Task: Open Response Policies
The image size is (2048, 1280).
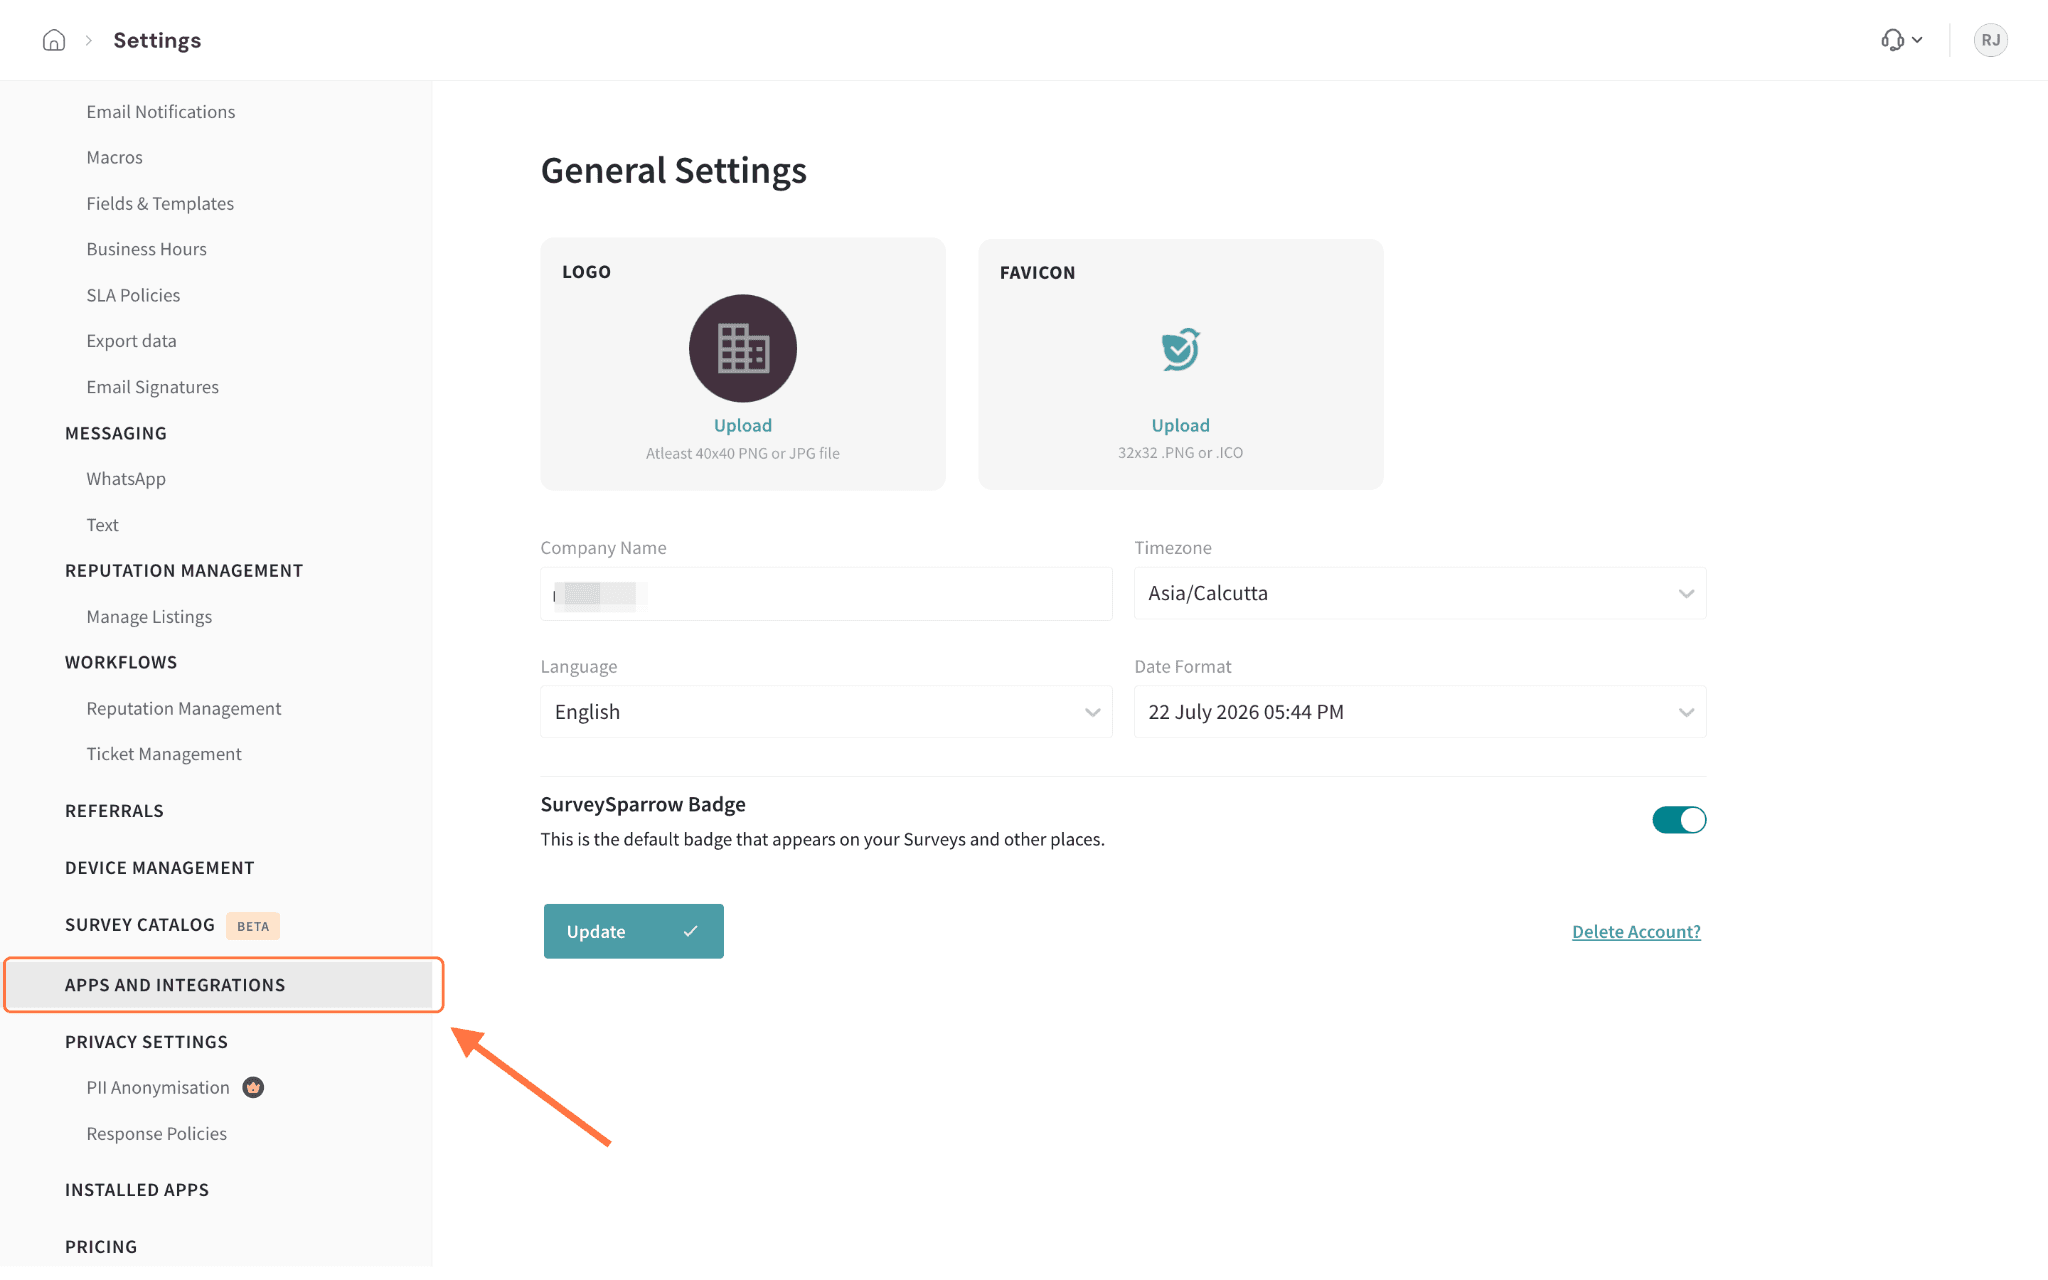Action: coord(157,1134)
